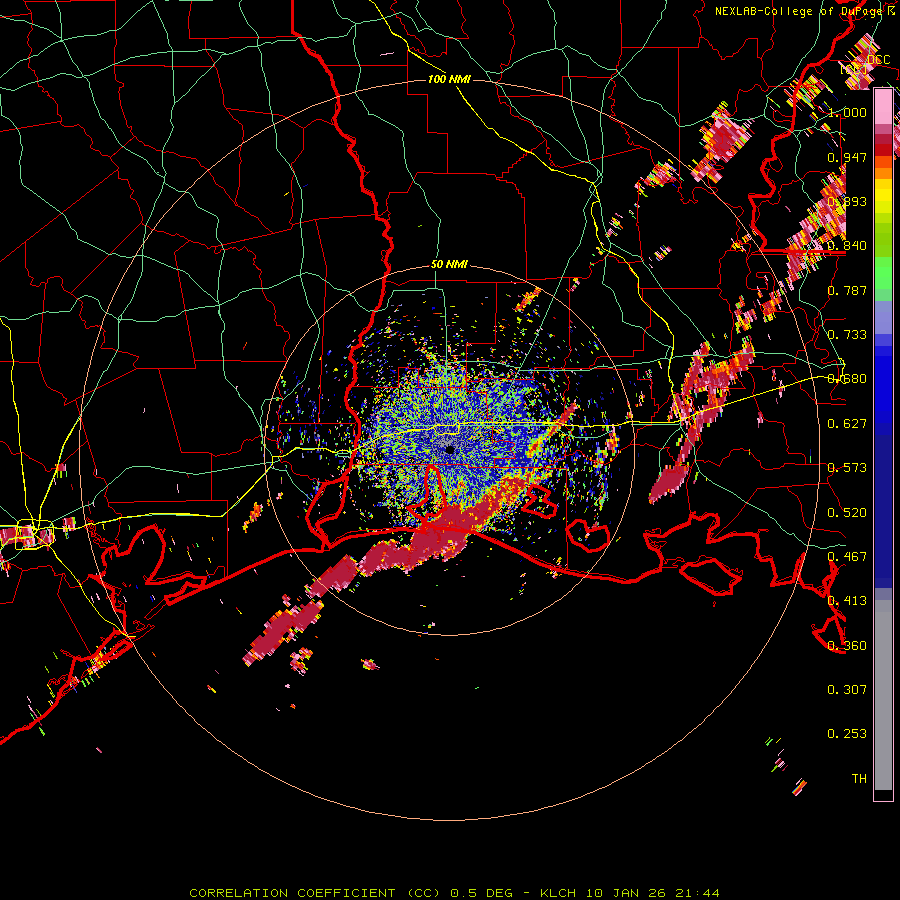Click the 50 NMI range ring label
The image size is (900, 900).
tap(449, 265)
